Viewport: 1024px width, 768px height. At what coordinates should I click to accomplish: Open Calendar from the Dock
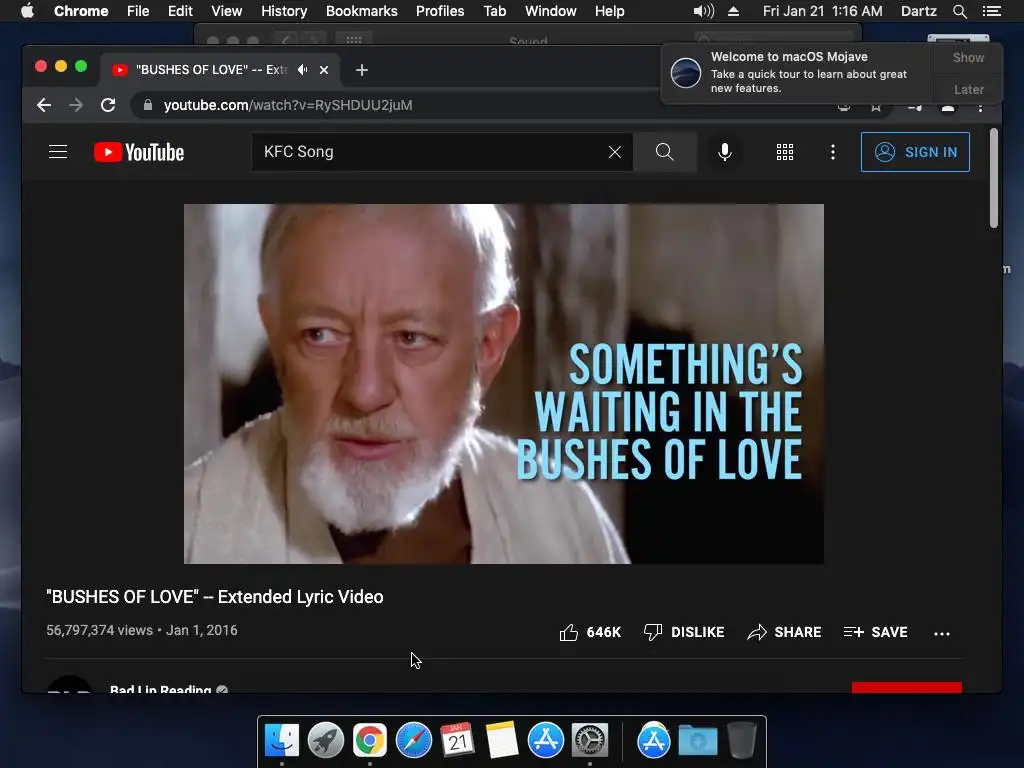[457, 741]
